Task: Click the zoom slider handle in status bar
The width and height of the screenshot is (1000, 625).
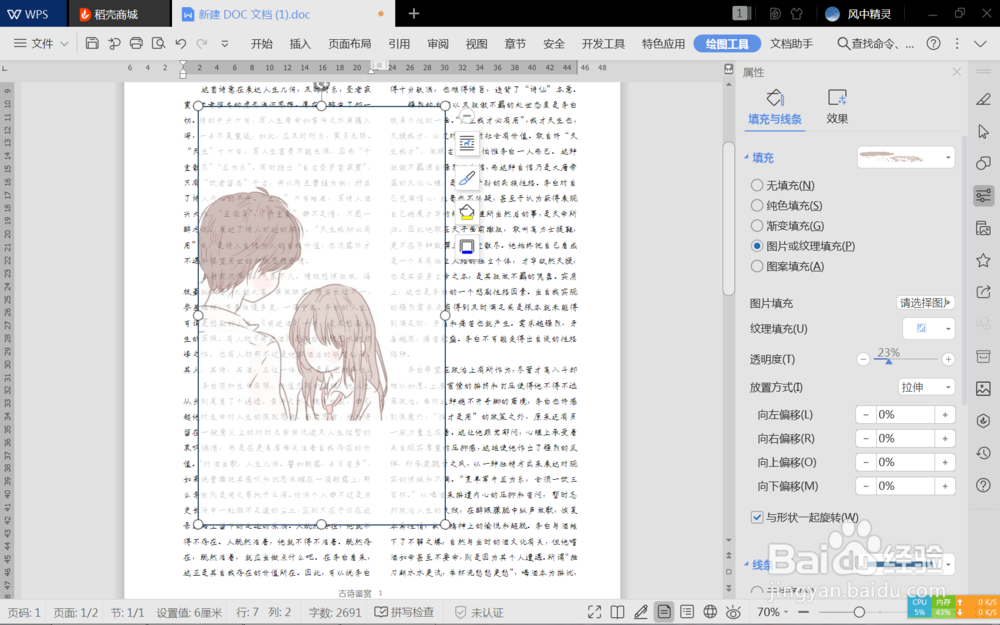Action: point(859,612)
